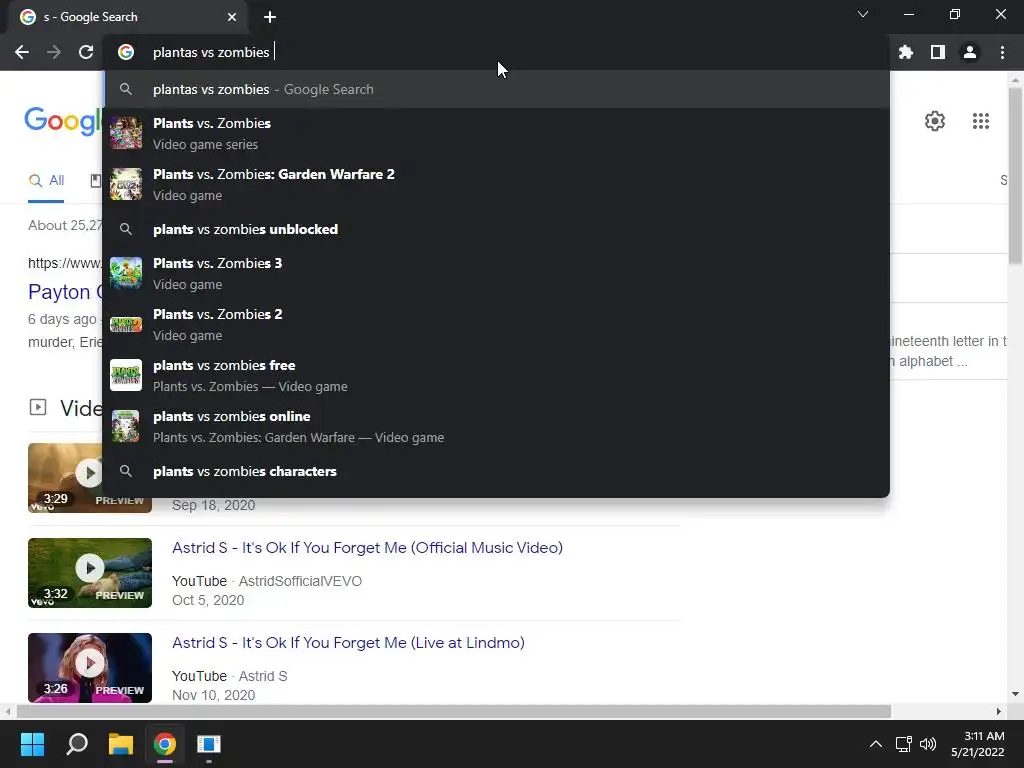Select 'Plants vs. Zombies: Garden Warfare 2' suggestion
Screen dimensions: 1024x768
pyautogui.click(x=496, y=184)
